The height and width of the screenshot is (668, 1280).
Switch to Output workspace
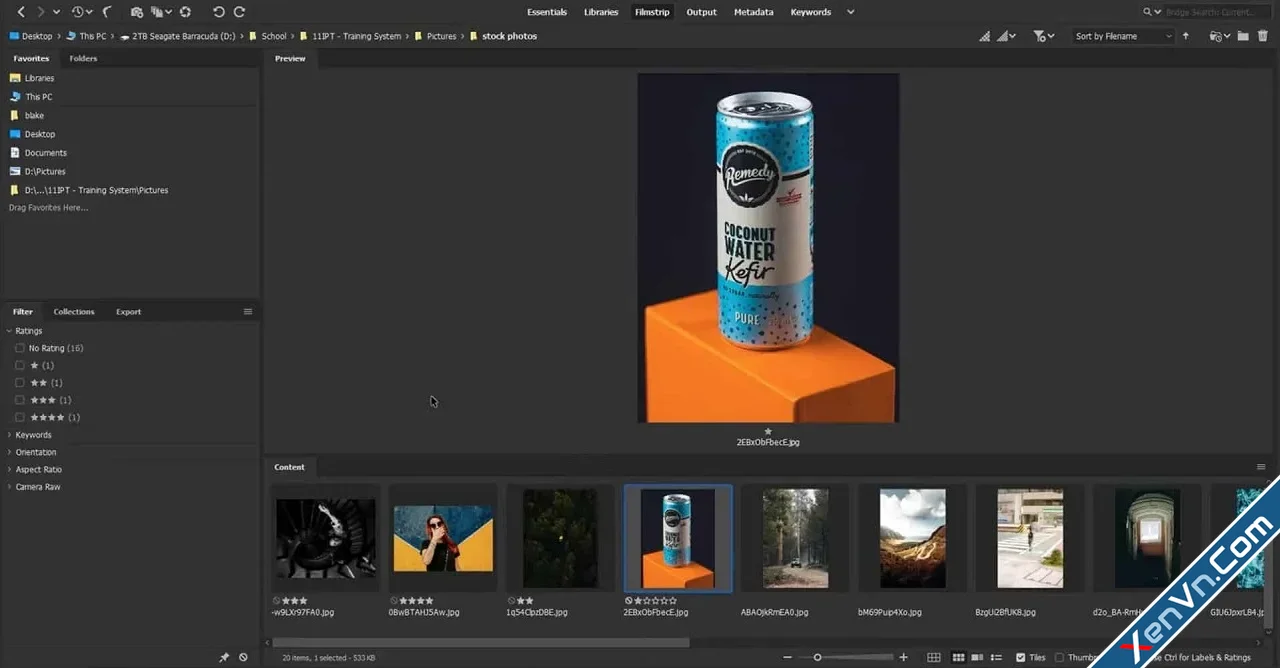[x=701, y=12]
